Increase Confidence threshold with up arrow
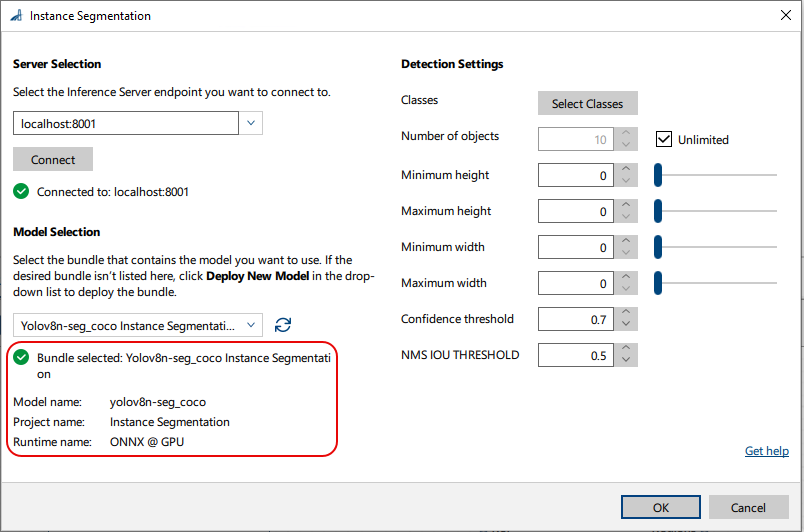Viewport: 804px width, 532px height. (x=626, y=313)
